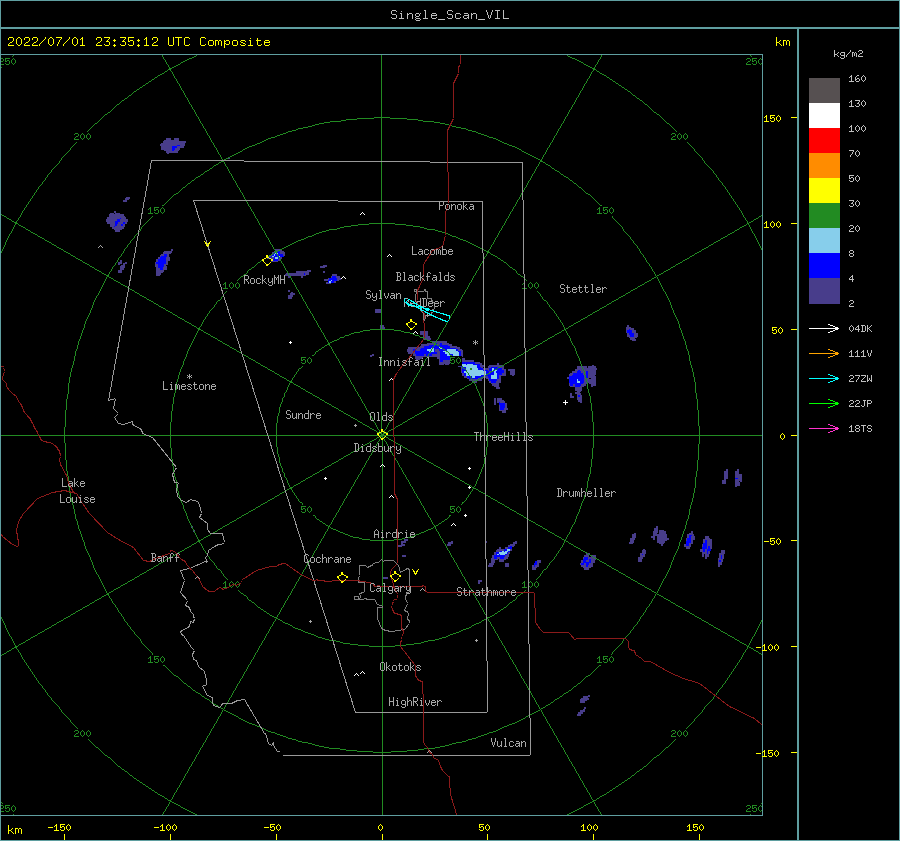900x841 pixels.
Task: Click the Didsbury town label
Action: (x=378, y=448)
